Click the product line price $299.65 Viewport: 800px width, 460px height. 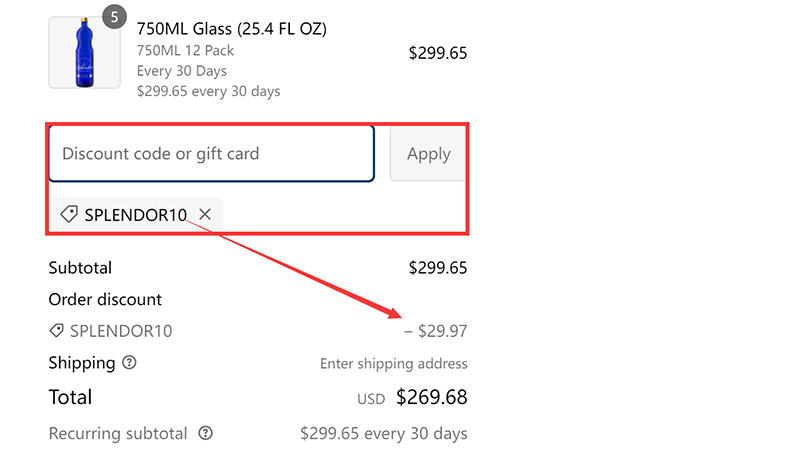tap(437, 53)
